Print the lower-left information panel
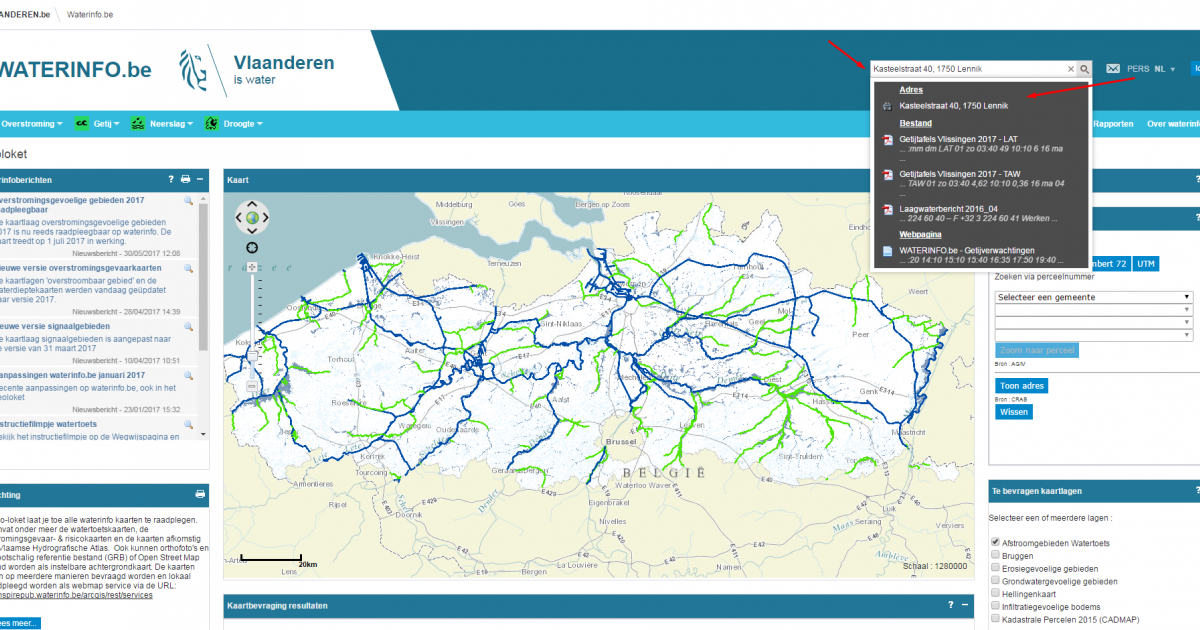 (x=200, y=494)
